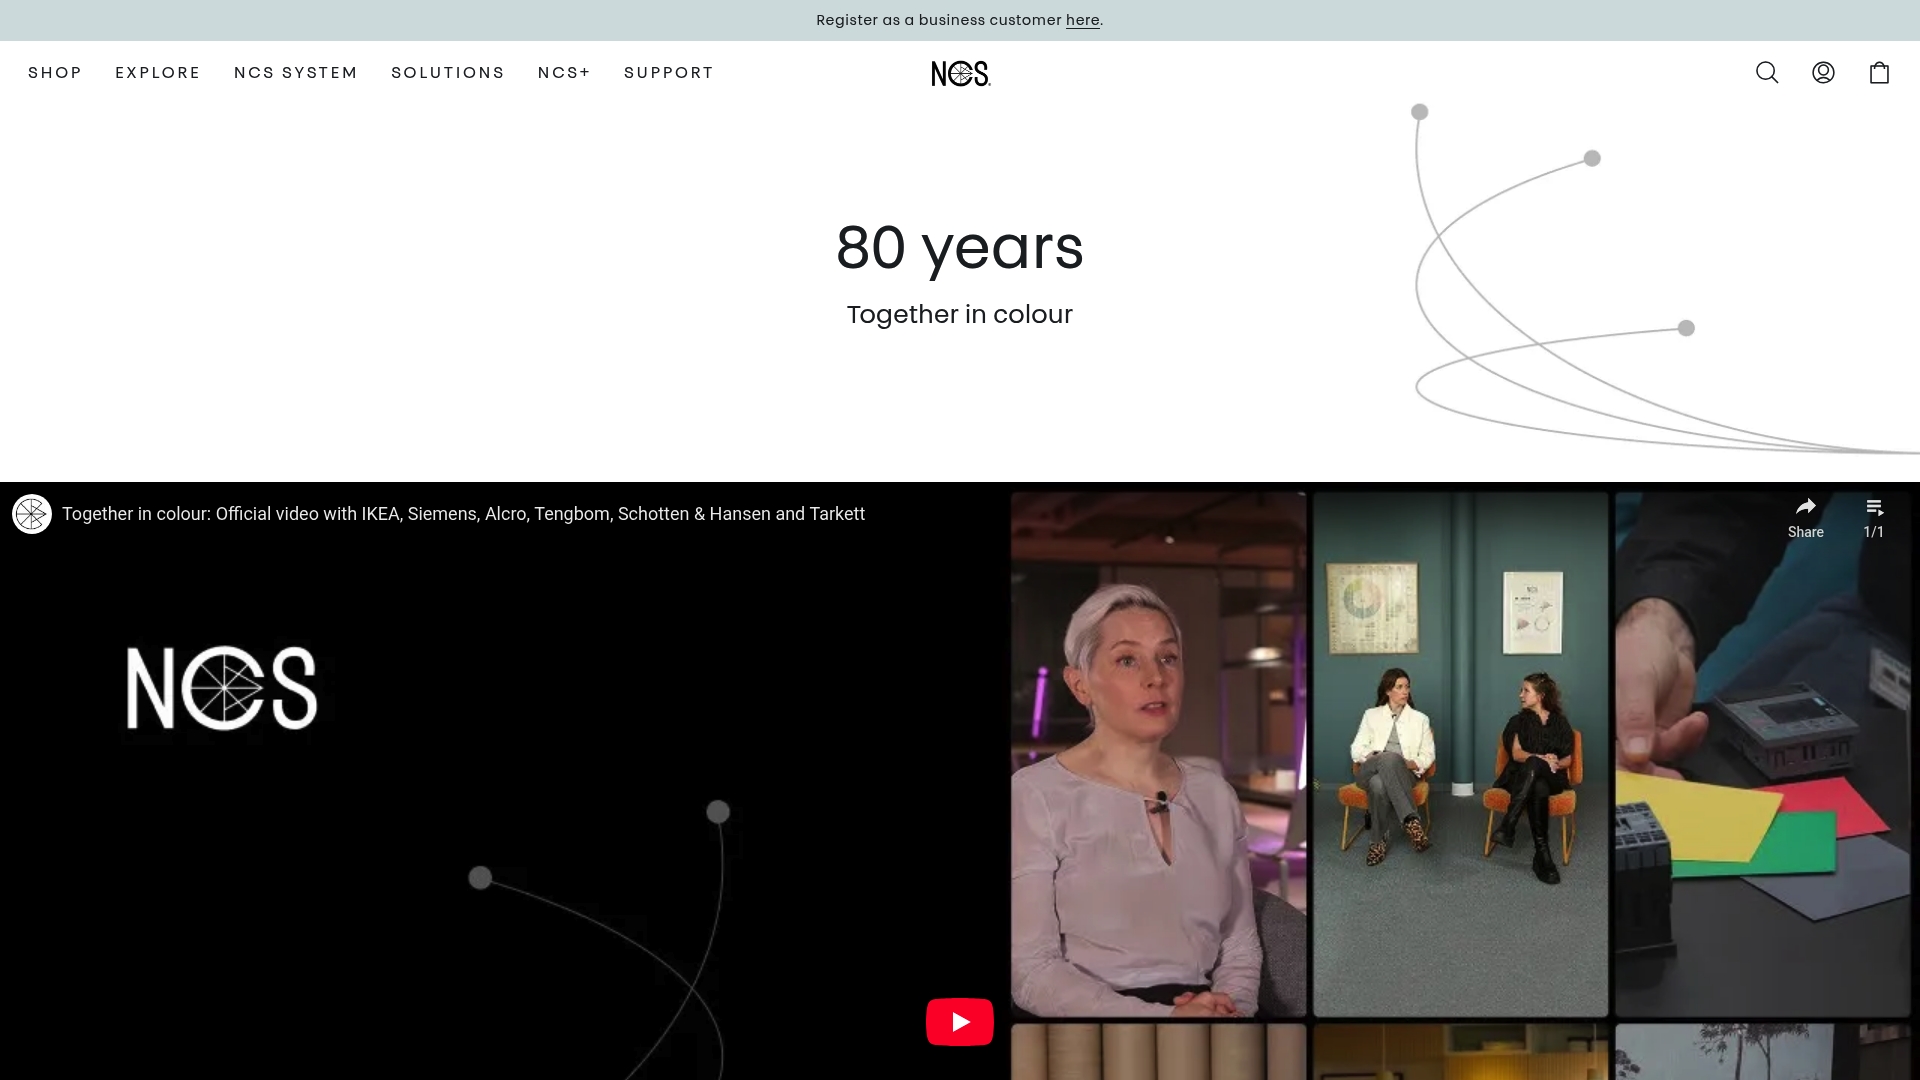The image size is (1920, 1080).
Task: Play the video with red YouTube button
Action: tap(959, 1021)
